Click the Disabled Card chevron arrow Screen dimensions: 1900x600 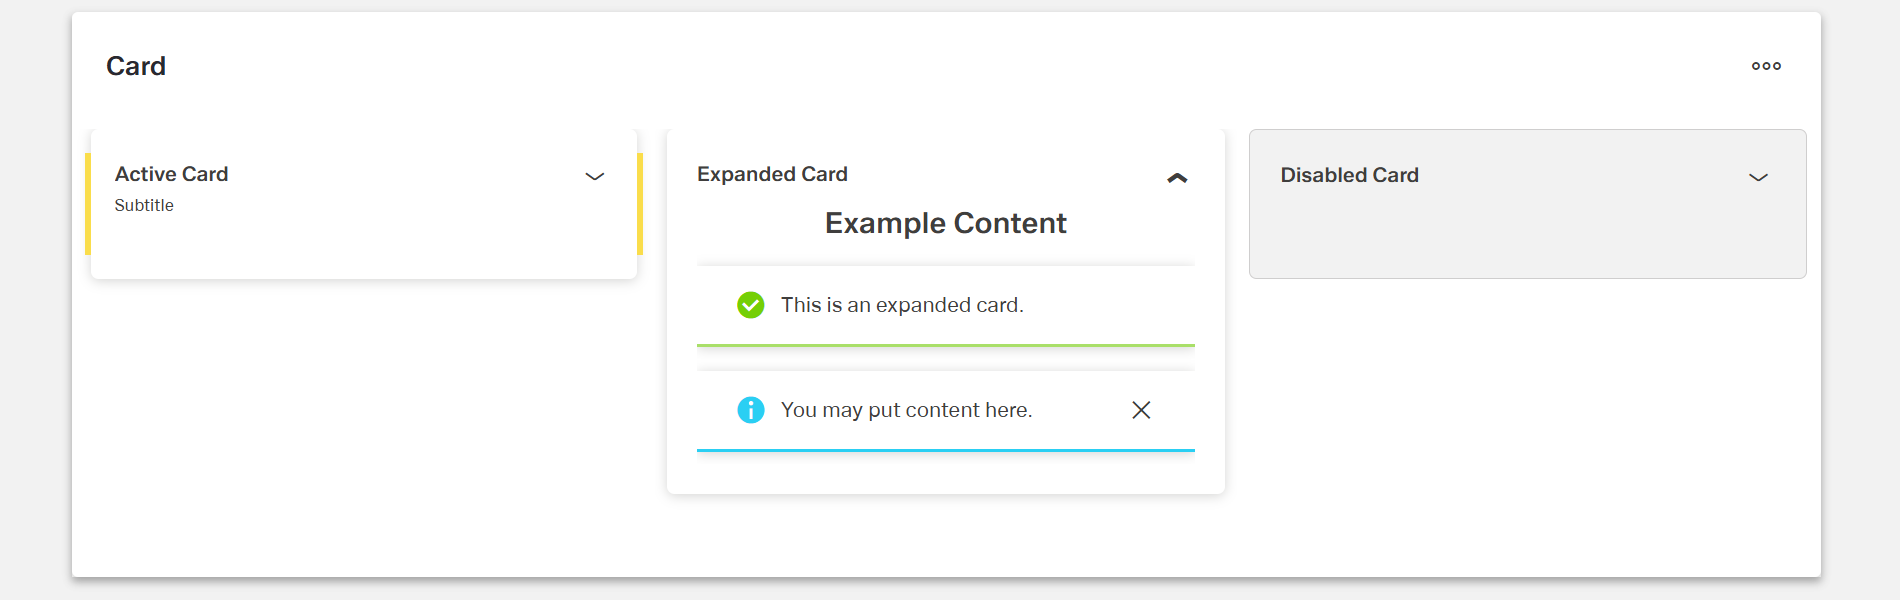(x=1758, y=177)
